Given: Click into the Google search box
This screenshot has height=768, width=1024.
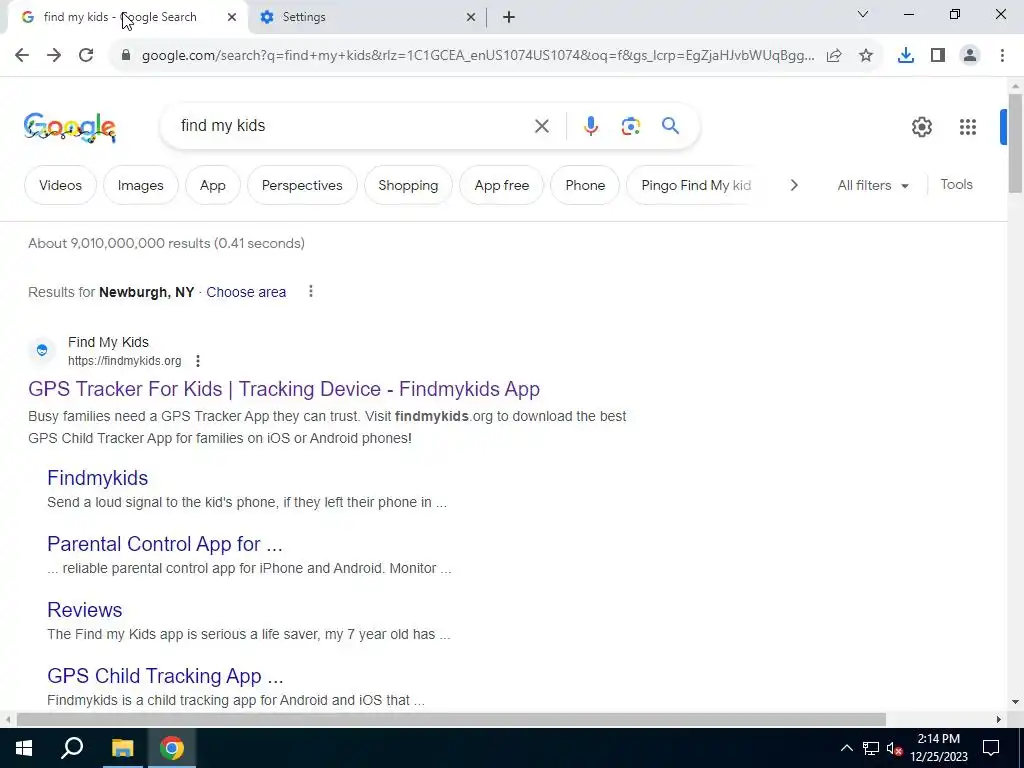Looking at the screenshot, I should pos(353,126).
